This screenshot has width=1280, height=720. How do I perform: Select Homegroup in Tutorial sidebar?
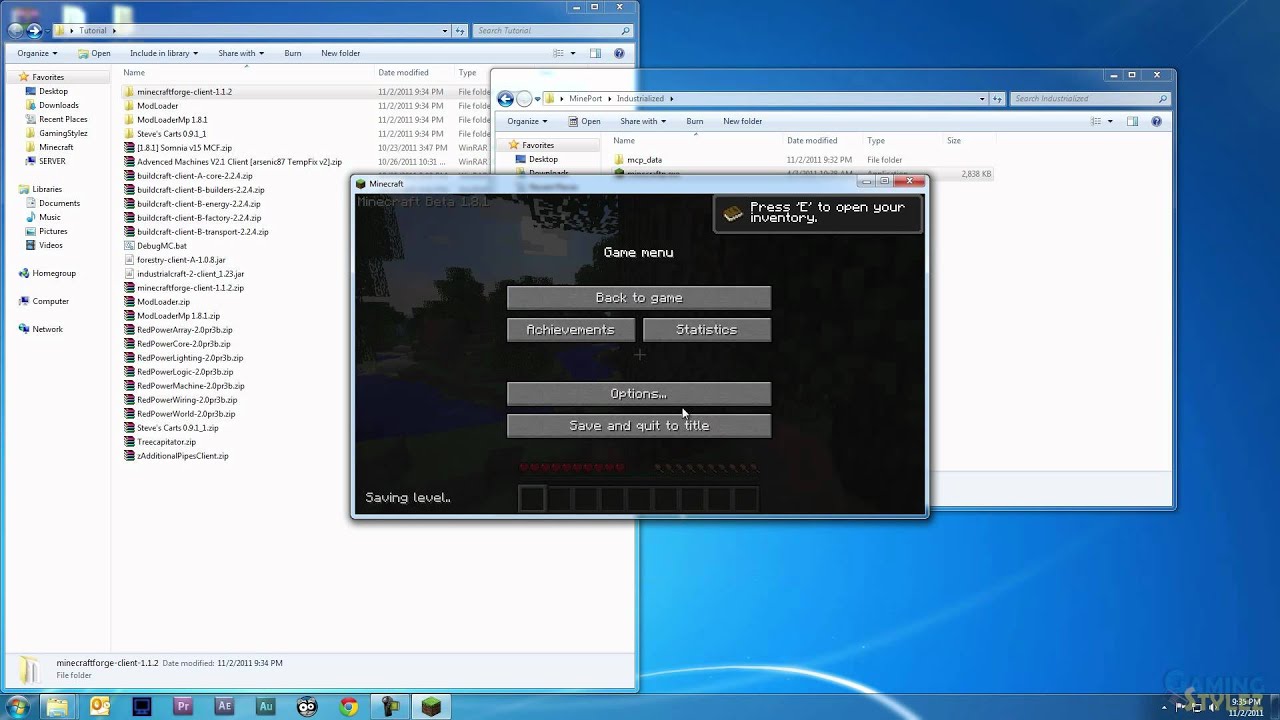tap(54, 273)
